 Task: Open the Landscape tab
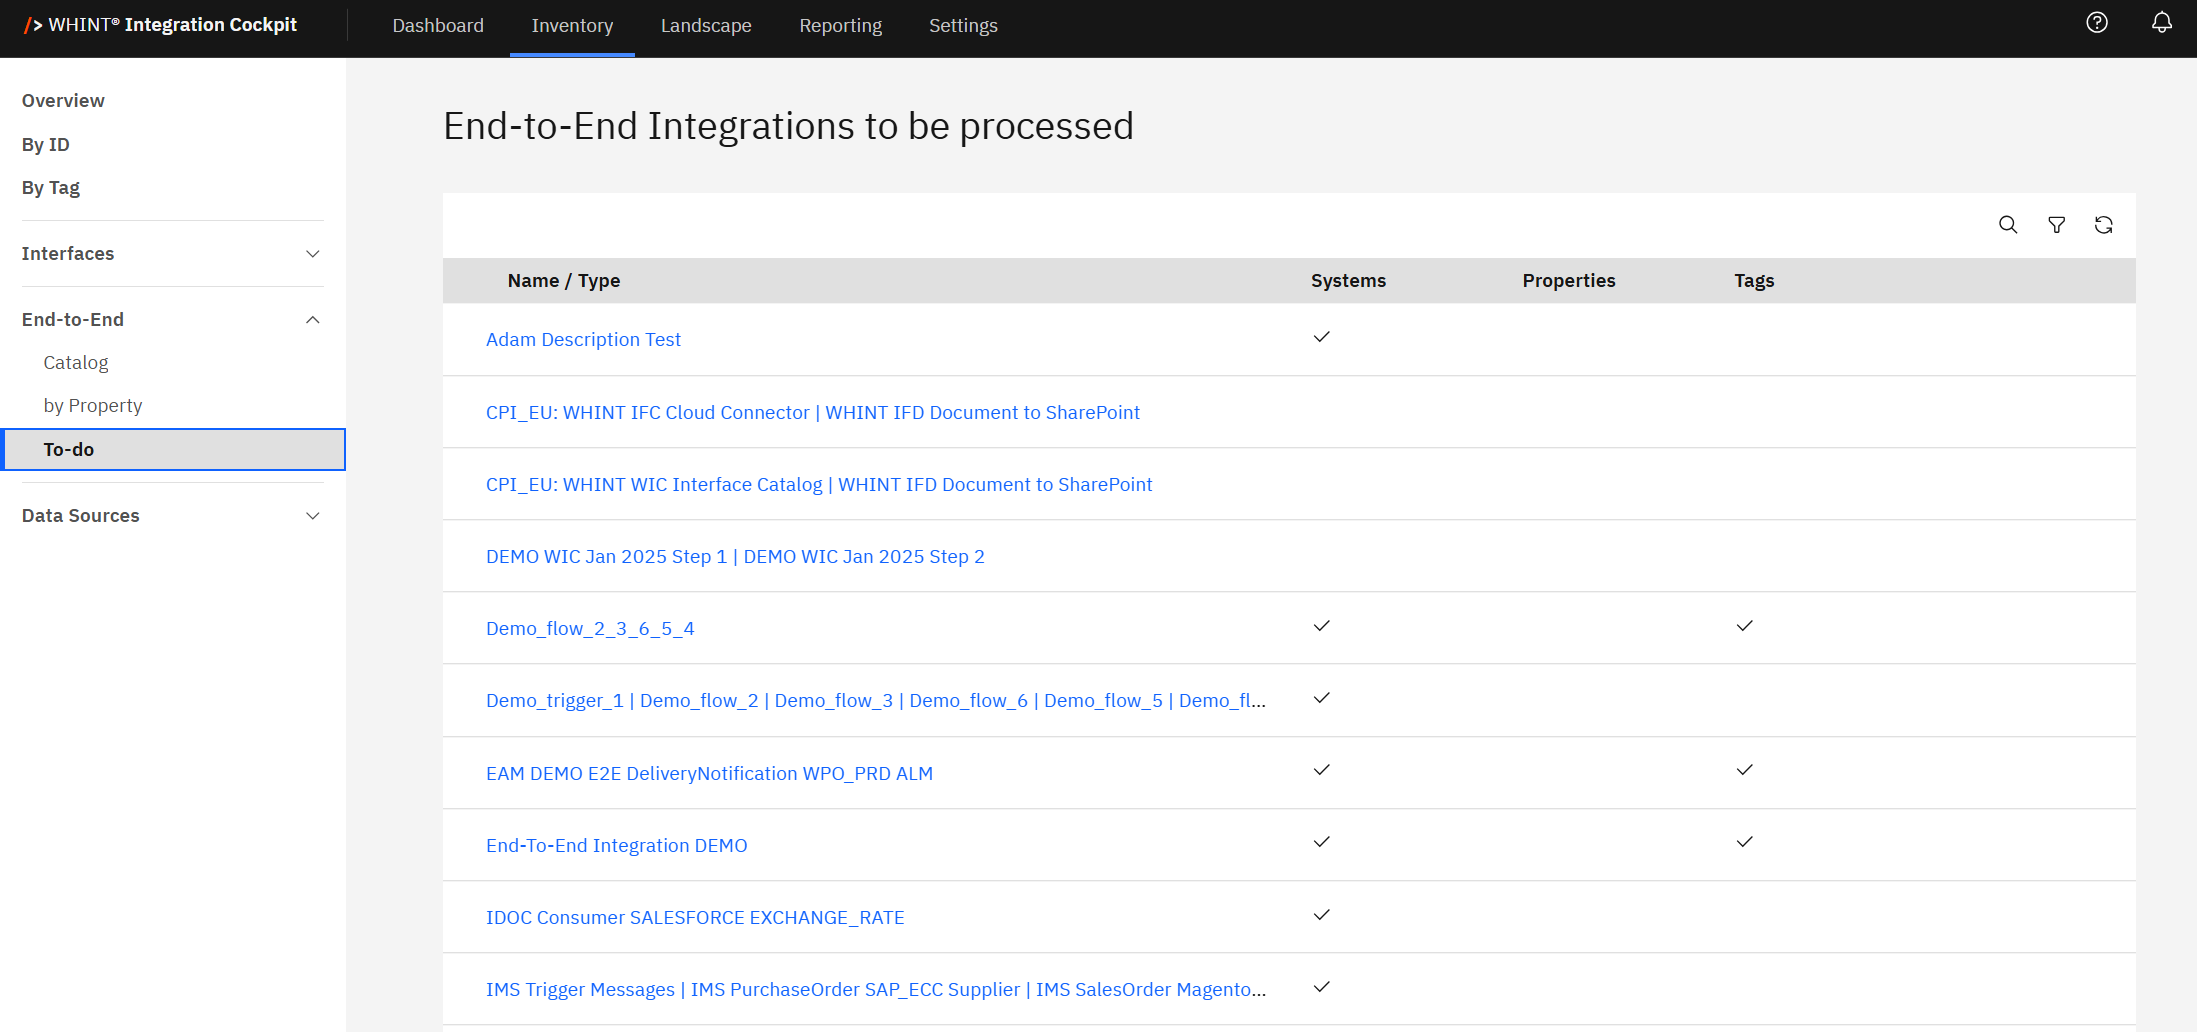(705, 26)
